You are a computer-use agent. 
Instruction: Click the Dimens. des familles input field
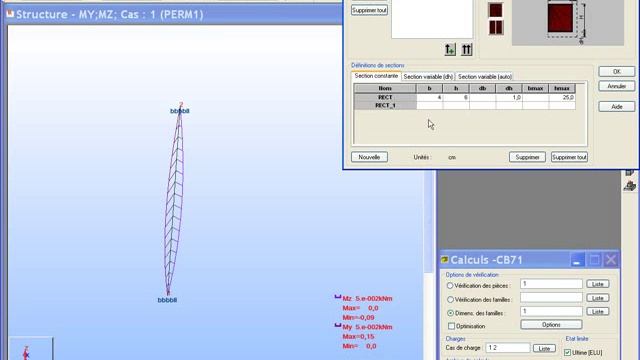point(551,311)
